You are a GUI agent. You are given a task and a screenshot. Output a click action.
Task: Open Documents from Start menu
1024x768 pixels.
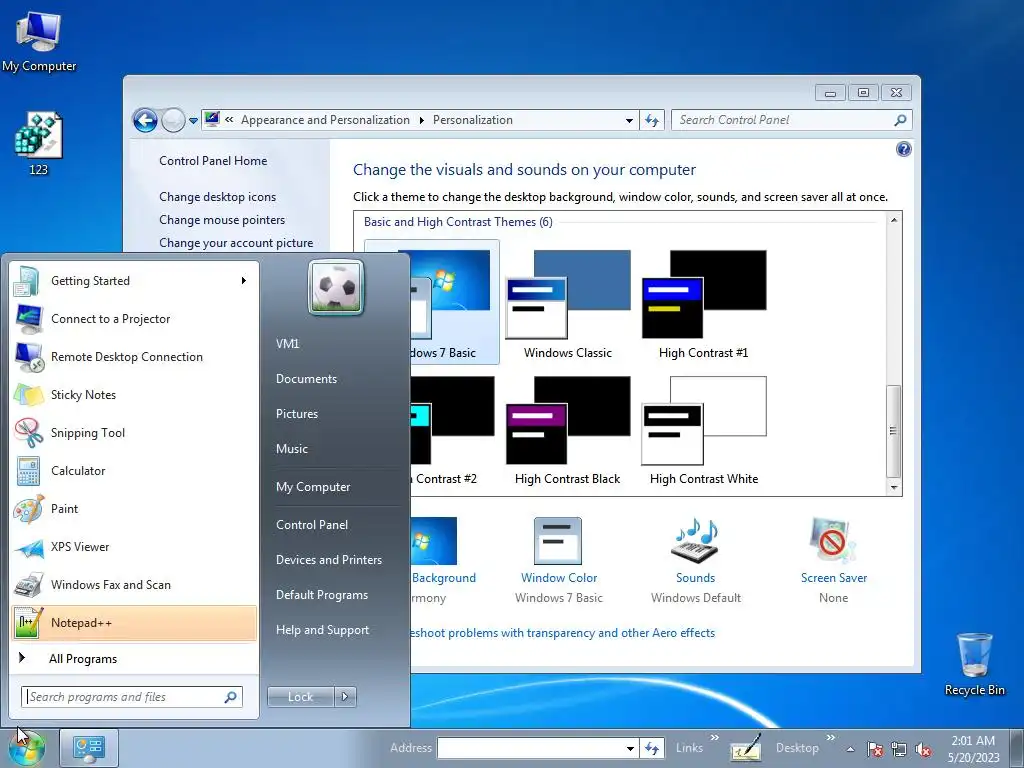point(306,379)
